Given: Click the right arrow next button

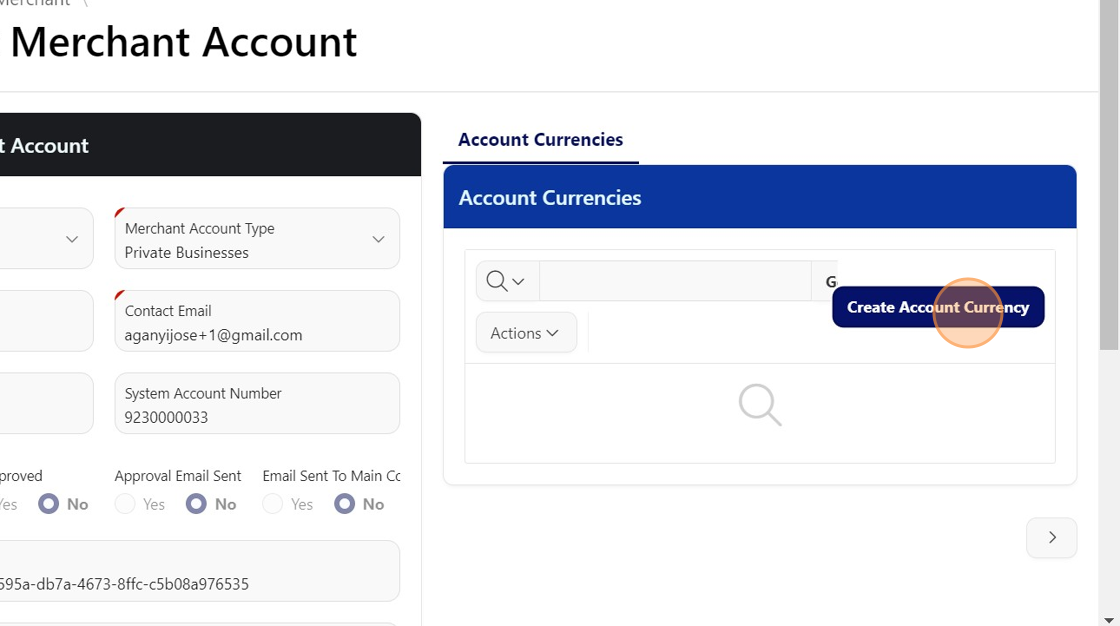Looking at the screenshot, I should click(1051, 538).
